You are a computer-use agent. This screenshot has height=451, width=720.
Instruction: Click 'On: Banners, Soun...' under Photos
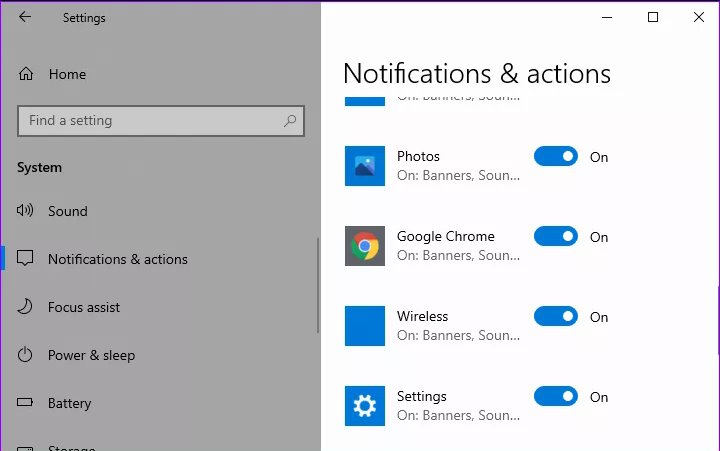458,175
